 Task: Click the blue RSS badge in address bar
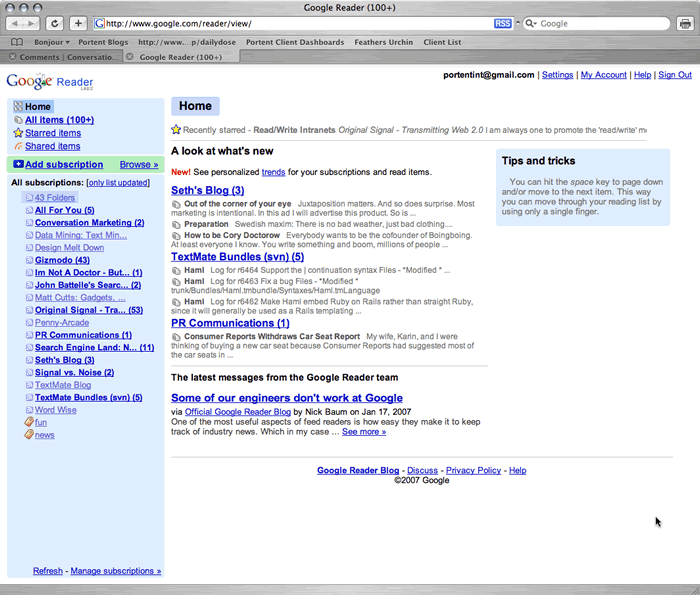(x=502, y=24)
